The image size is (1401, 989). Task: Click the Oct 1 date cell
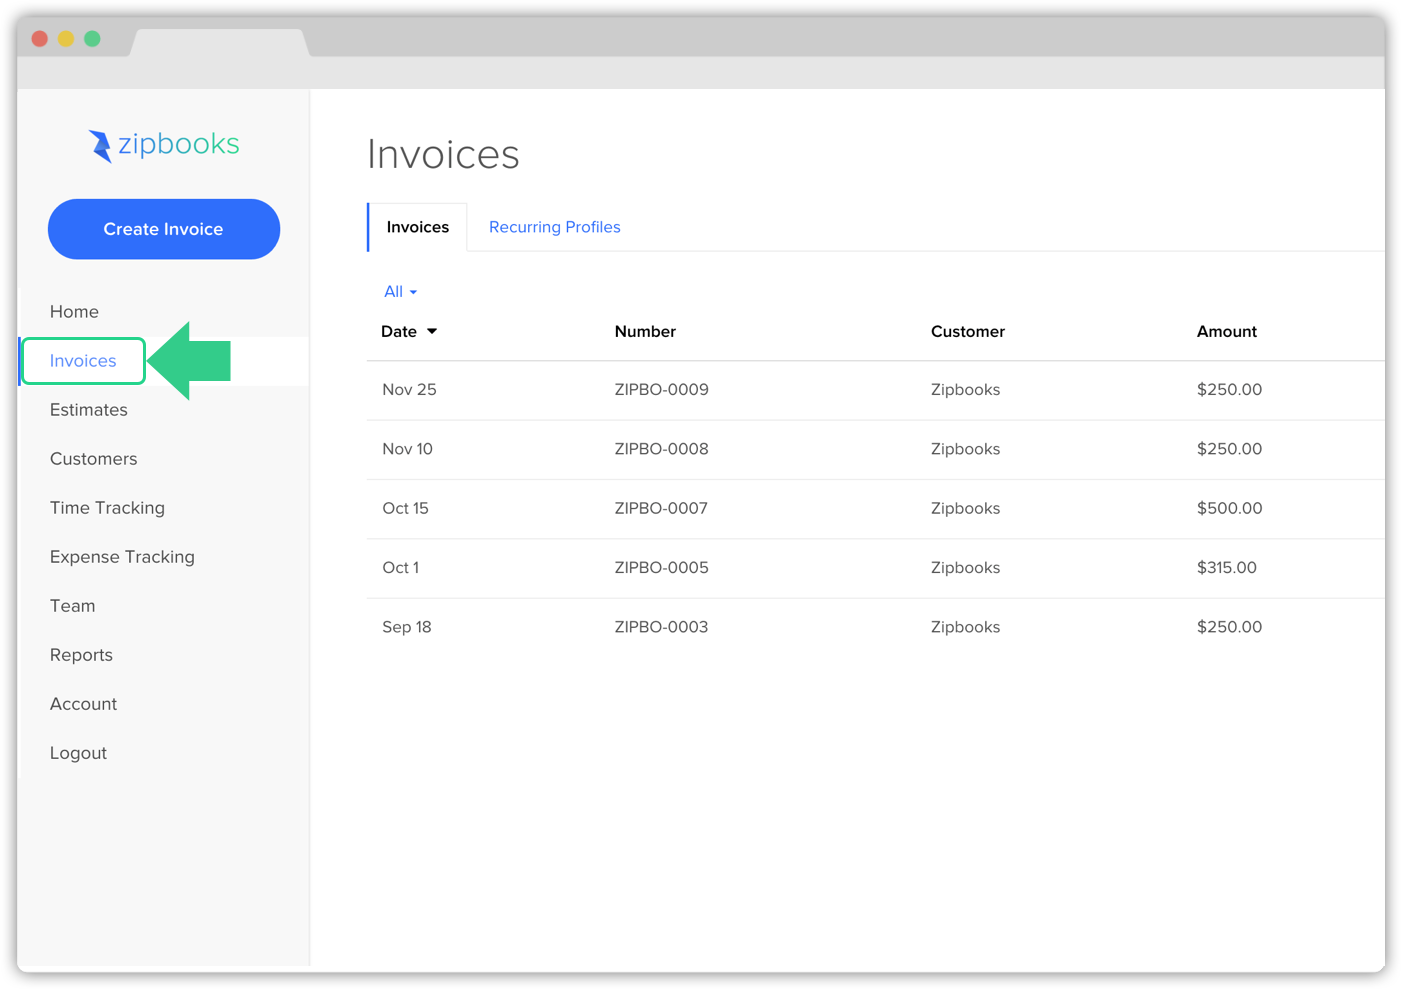pos(400,568)
